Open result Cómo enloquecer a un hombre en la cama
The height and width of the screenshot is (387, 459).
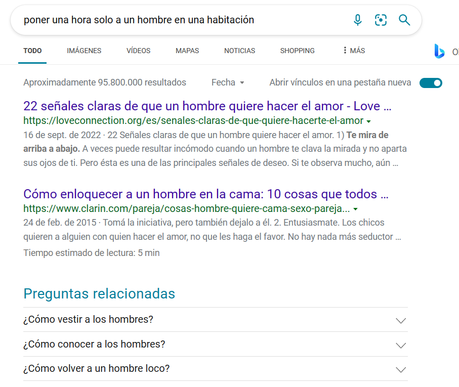[x=206, y=194]
